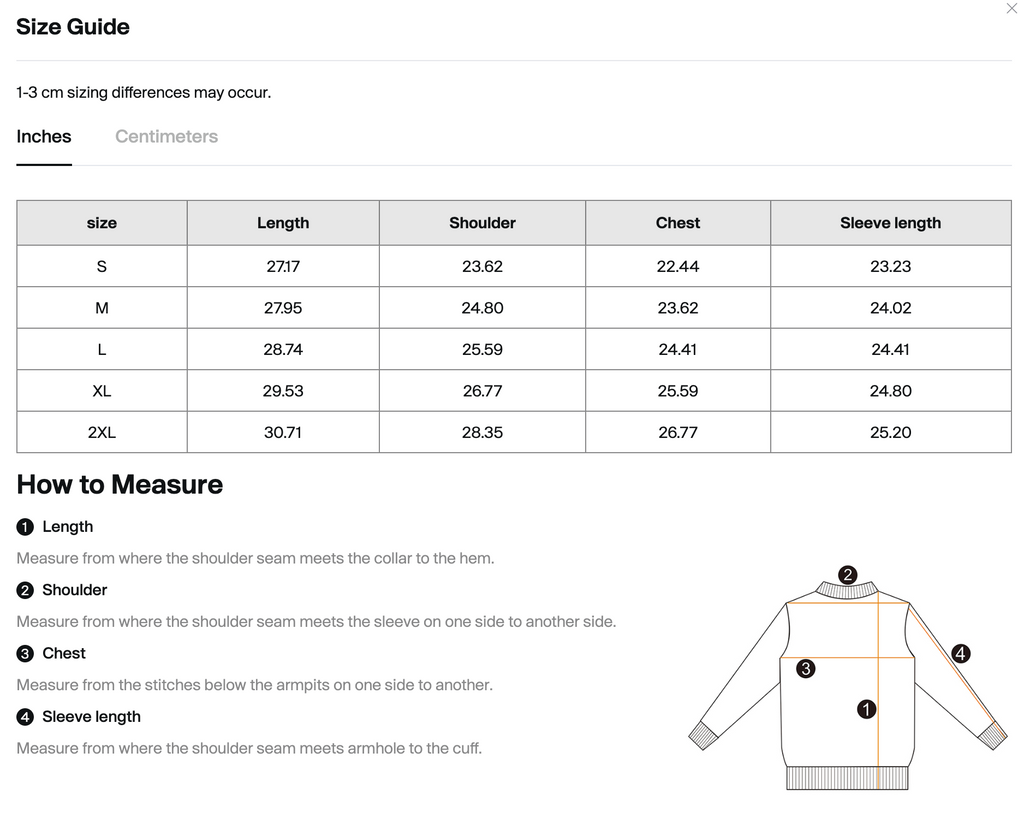Select the M size row label
1024x818 pixels.
point(102,308)
